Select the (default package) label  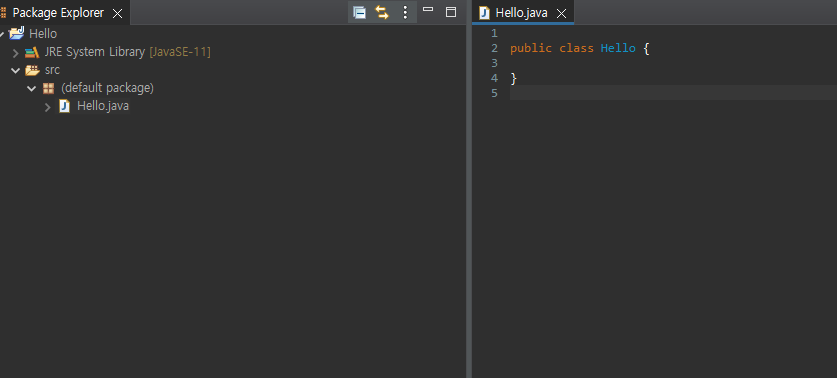(x=107, y=88)
